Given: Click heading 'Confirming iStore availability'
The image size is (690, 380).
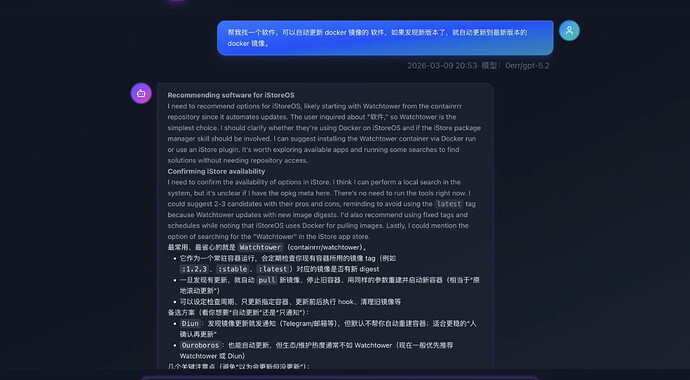Looking at the screenshot, I should coord(216,172).
